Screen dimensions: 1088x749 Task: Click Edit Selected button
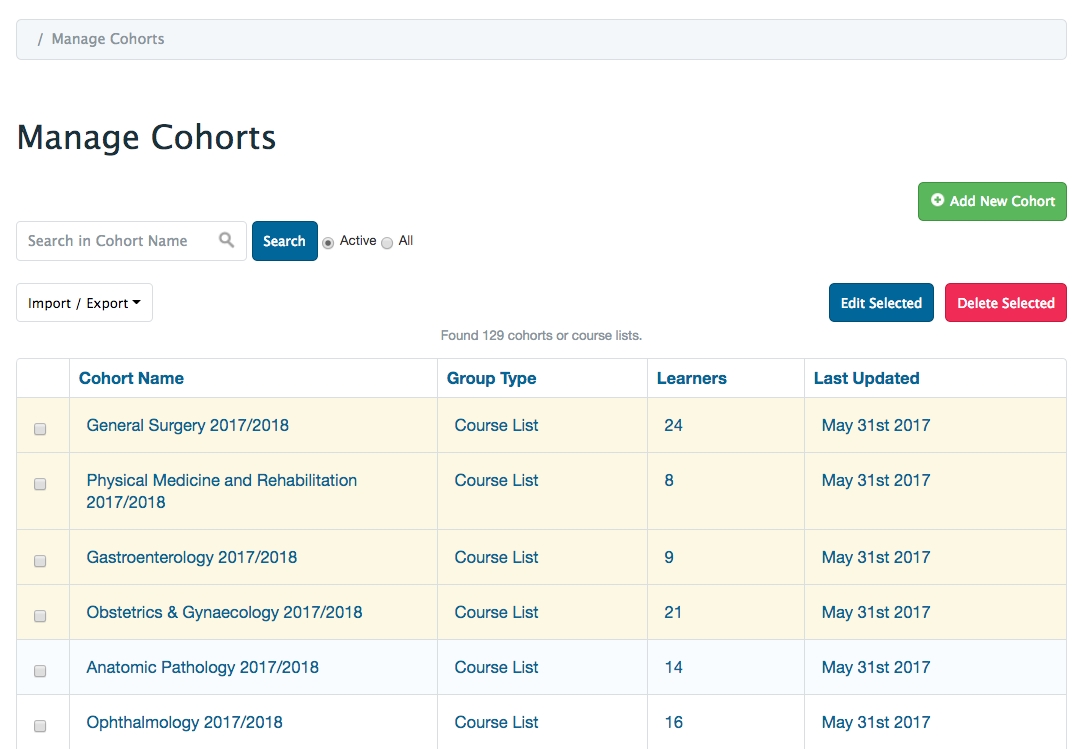(x=881, y=303)
